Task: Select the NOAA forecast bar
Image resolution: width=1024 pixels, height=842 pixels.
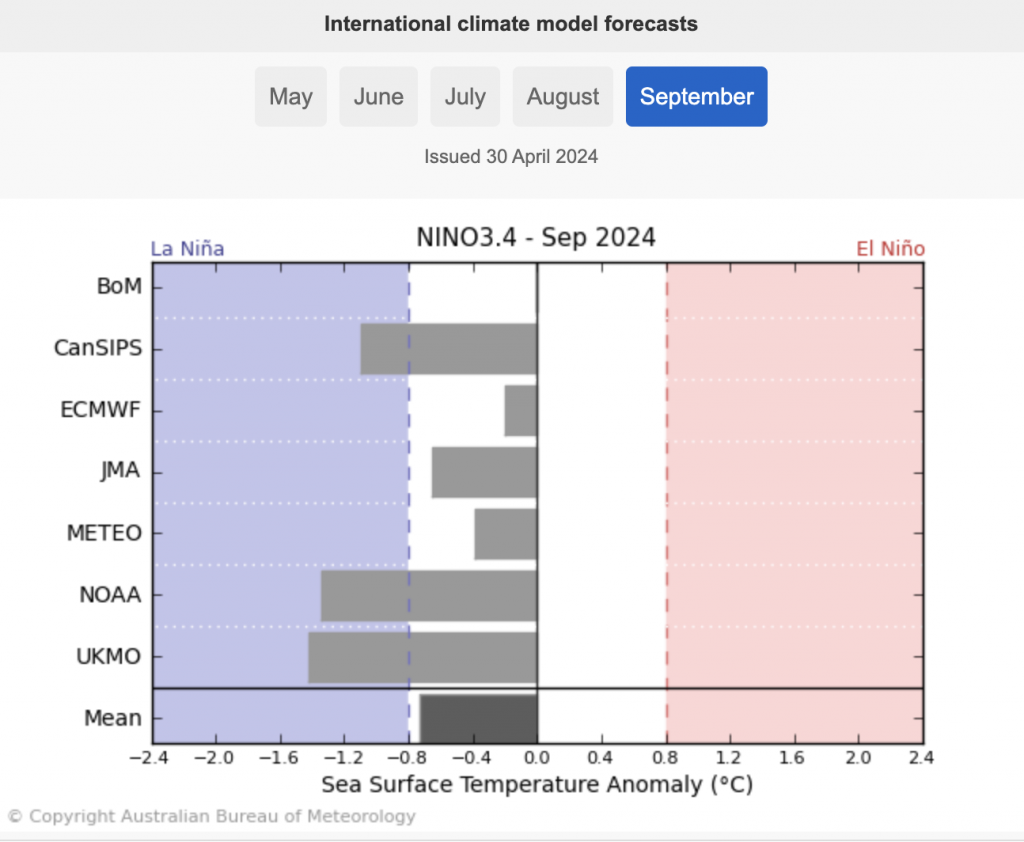Action: tap(428, 595)
